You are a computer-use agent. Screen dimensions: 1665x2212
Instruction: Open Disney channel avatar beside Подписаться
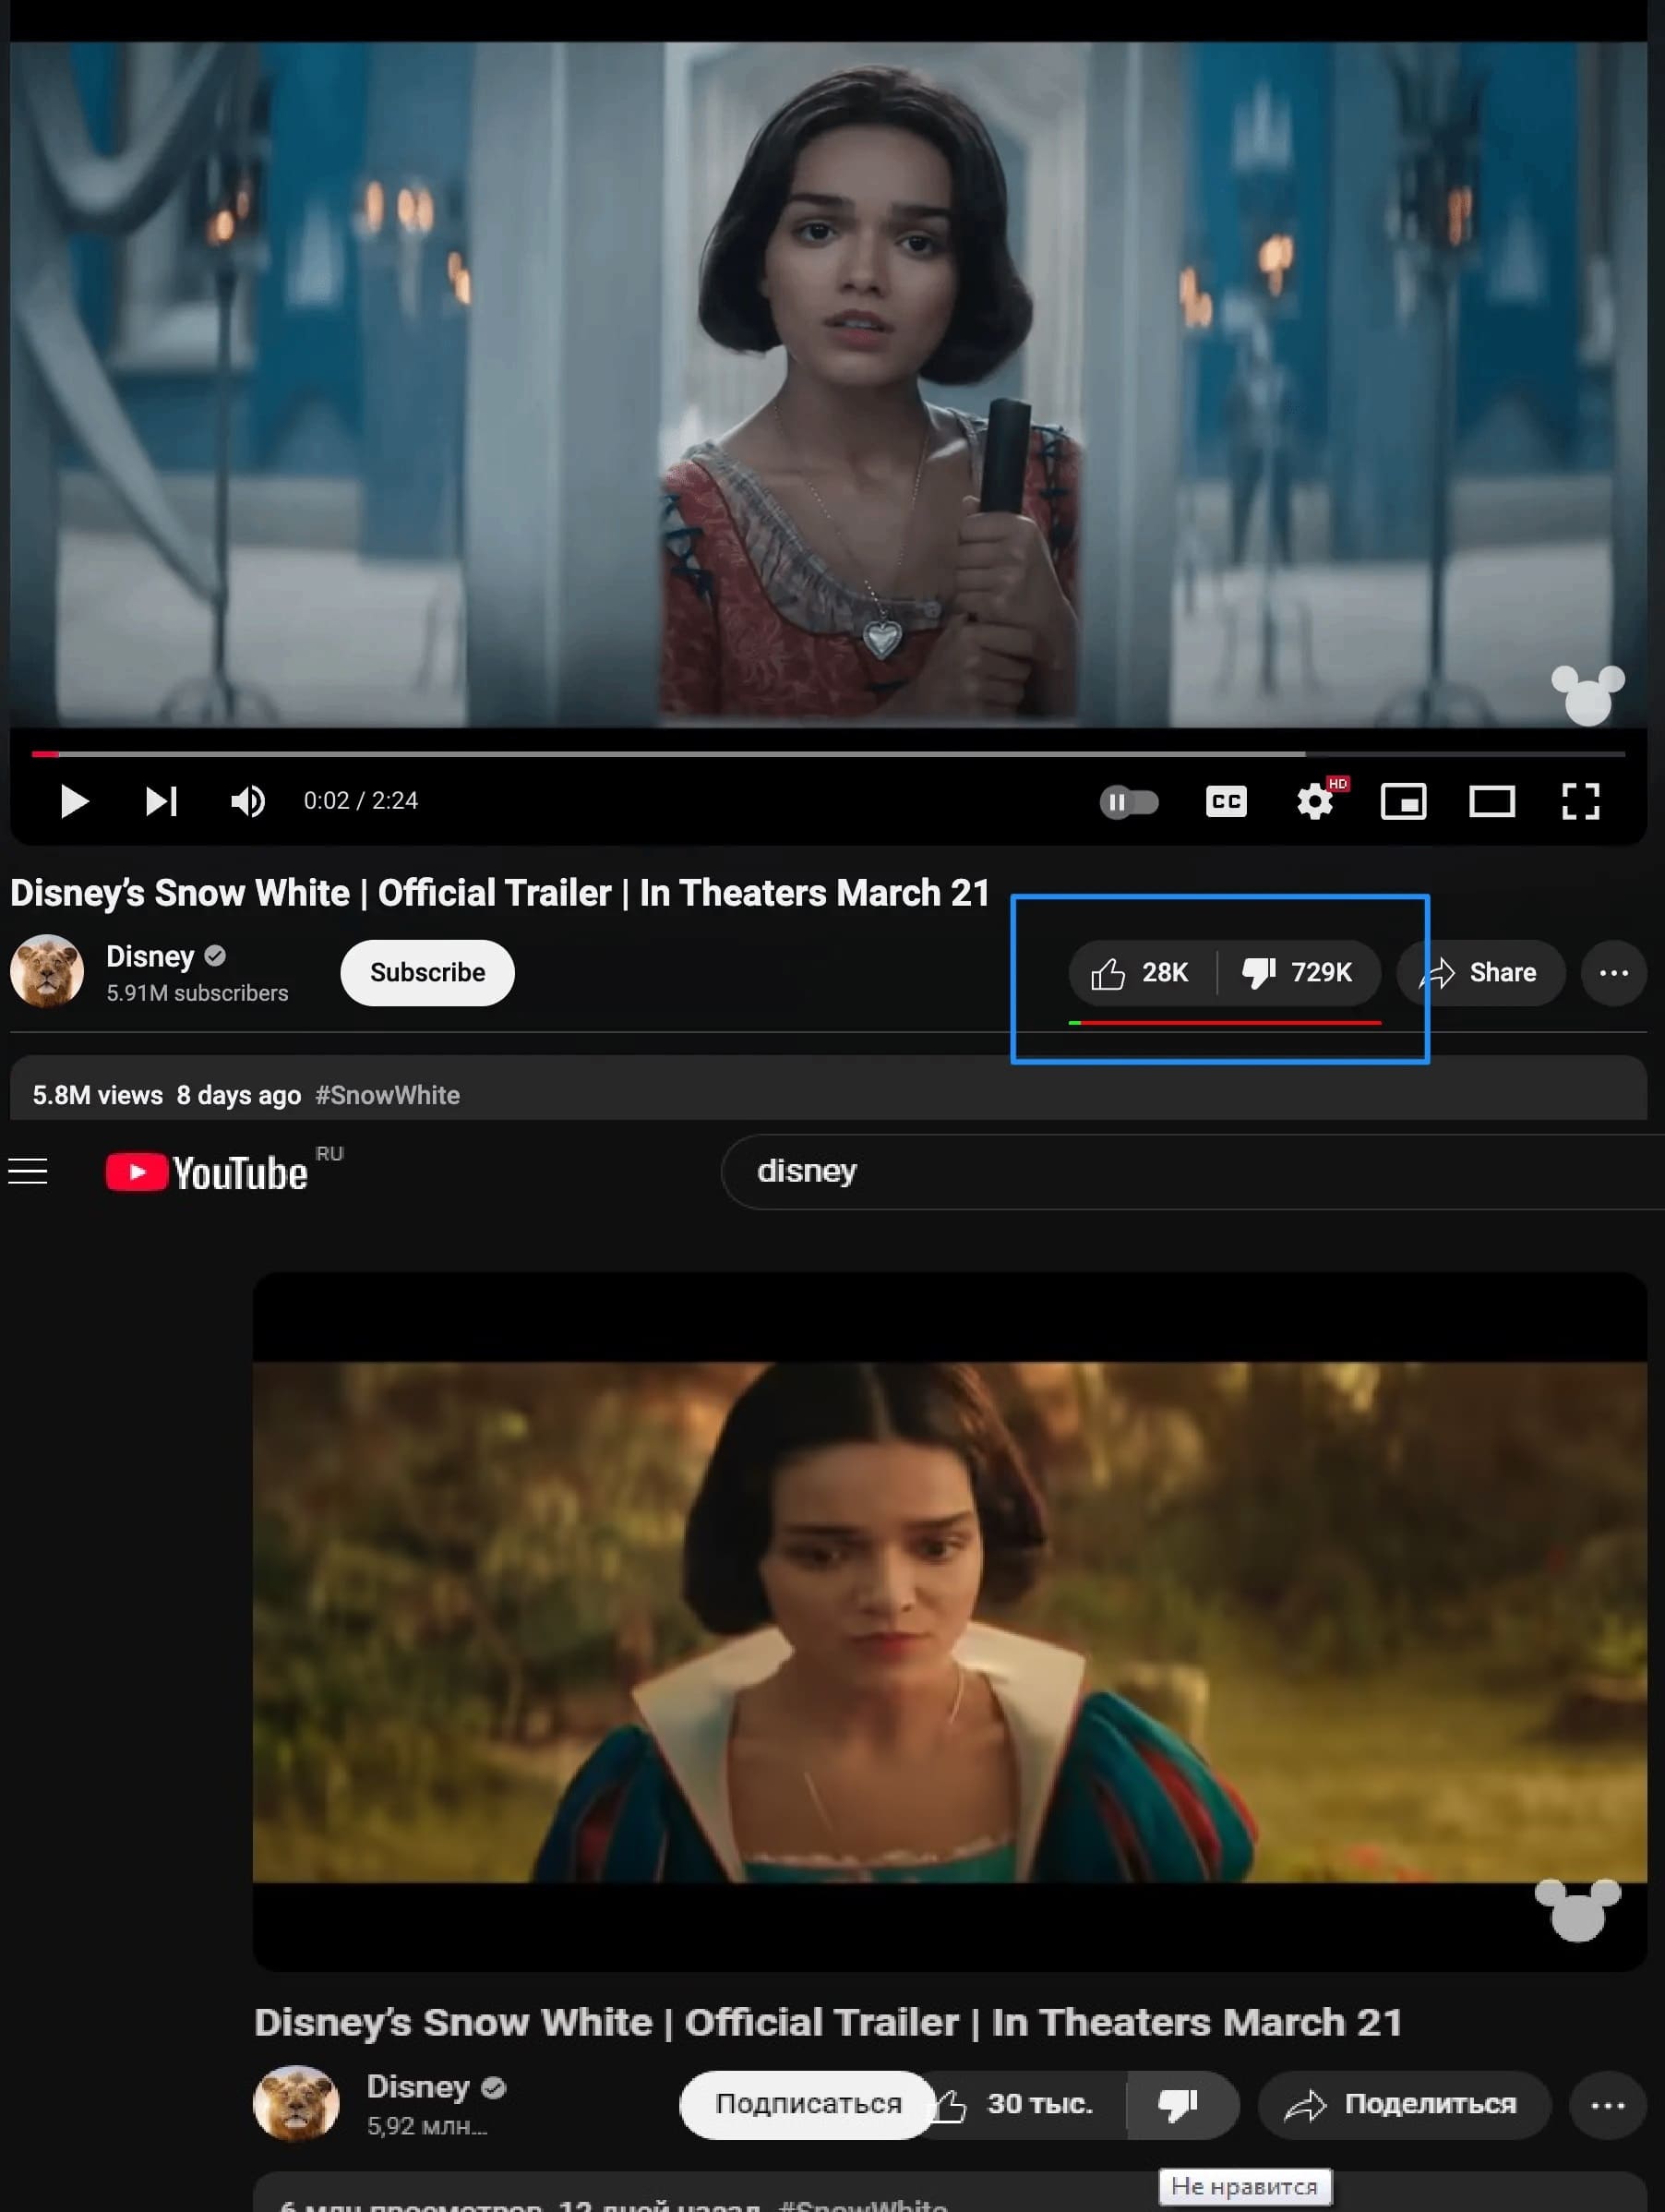pos(296,2103)
